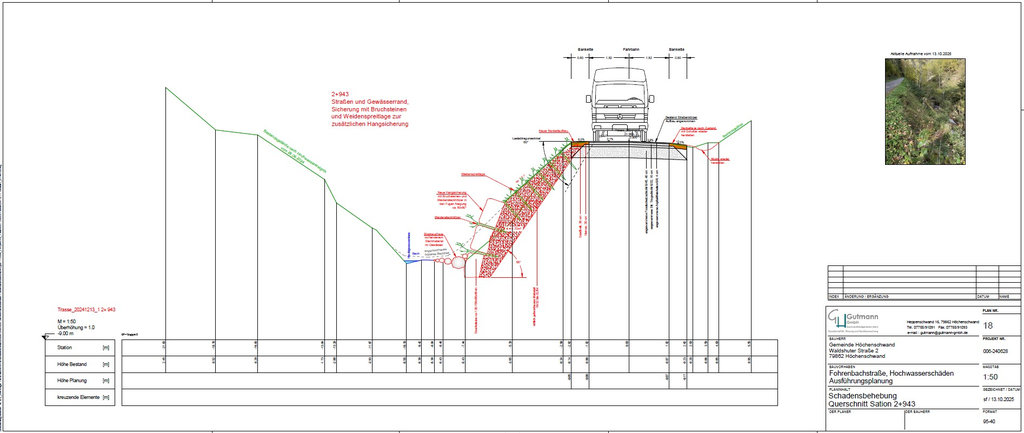Click the 'kreuzende Elemente' row label

click(x=73, y=398)
